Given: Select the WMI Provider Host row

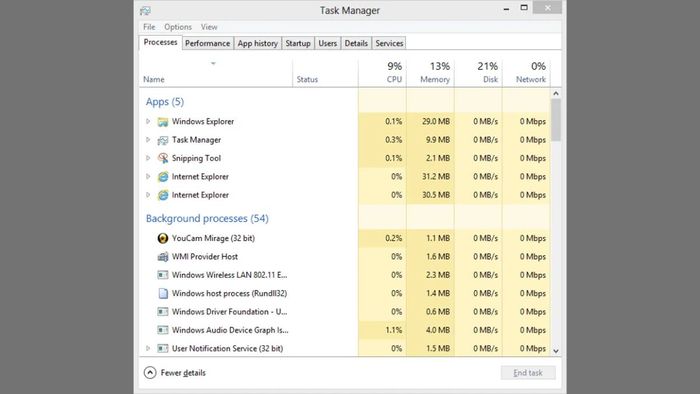Looking at the screenshot, I should (x=345, y=257).
